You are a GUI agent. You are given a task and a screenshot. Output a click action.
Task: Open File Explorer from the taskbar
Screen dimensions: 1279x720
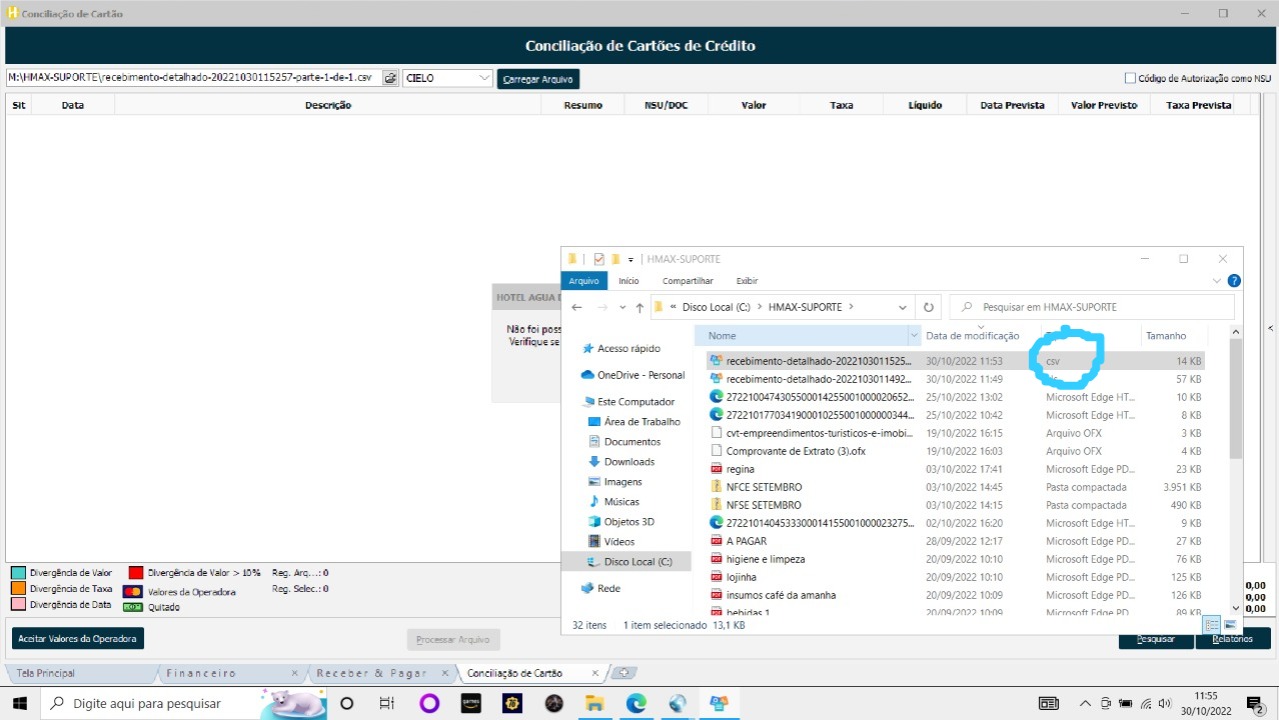point(594,703)
